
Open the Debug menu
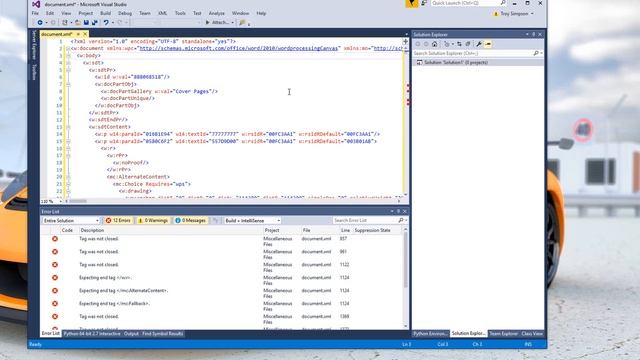(125, 13)
